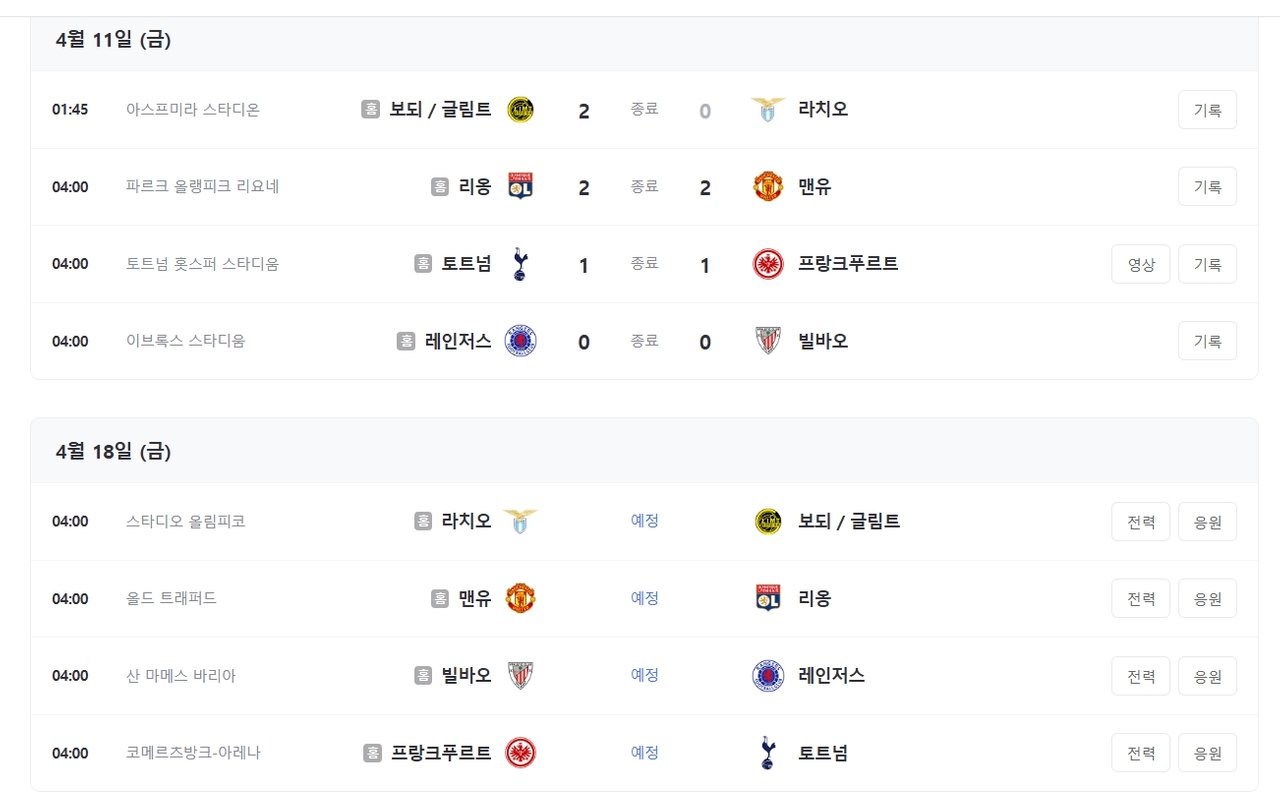
Task: Click the Frankfurt crest in the April 18 fixture
Action: pyautogui.click(x=520, y=753)
